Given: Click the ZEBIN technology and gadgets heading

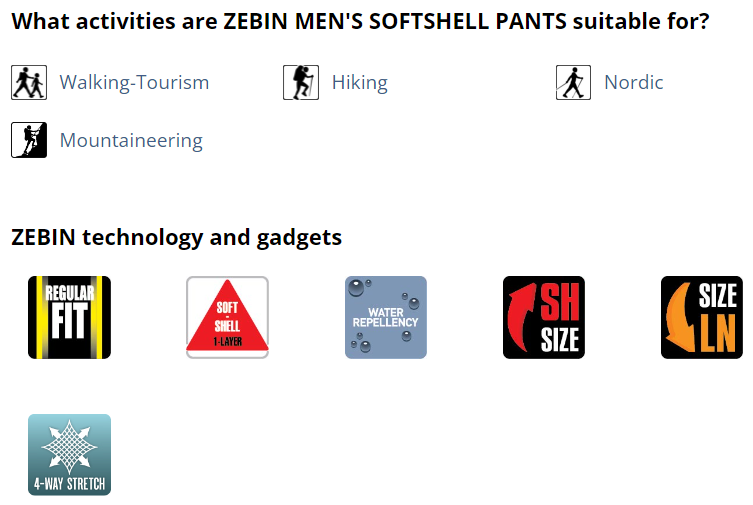Looking at the screenshot, I should (176, 238).
